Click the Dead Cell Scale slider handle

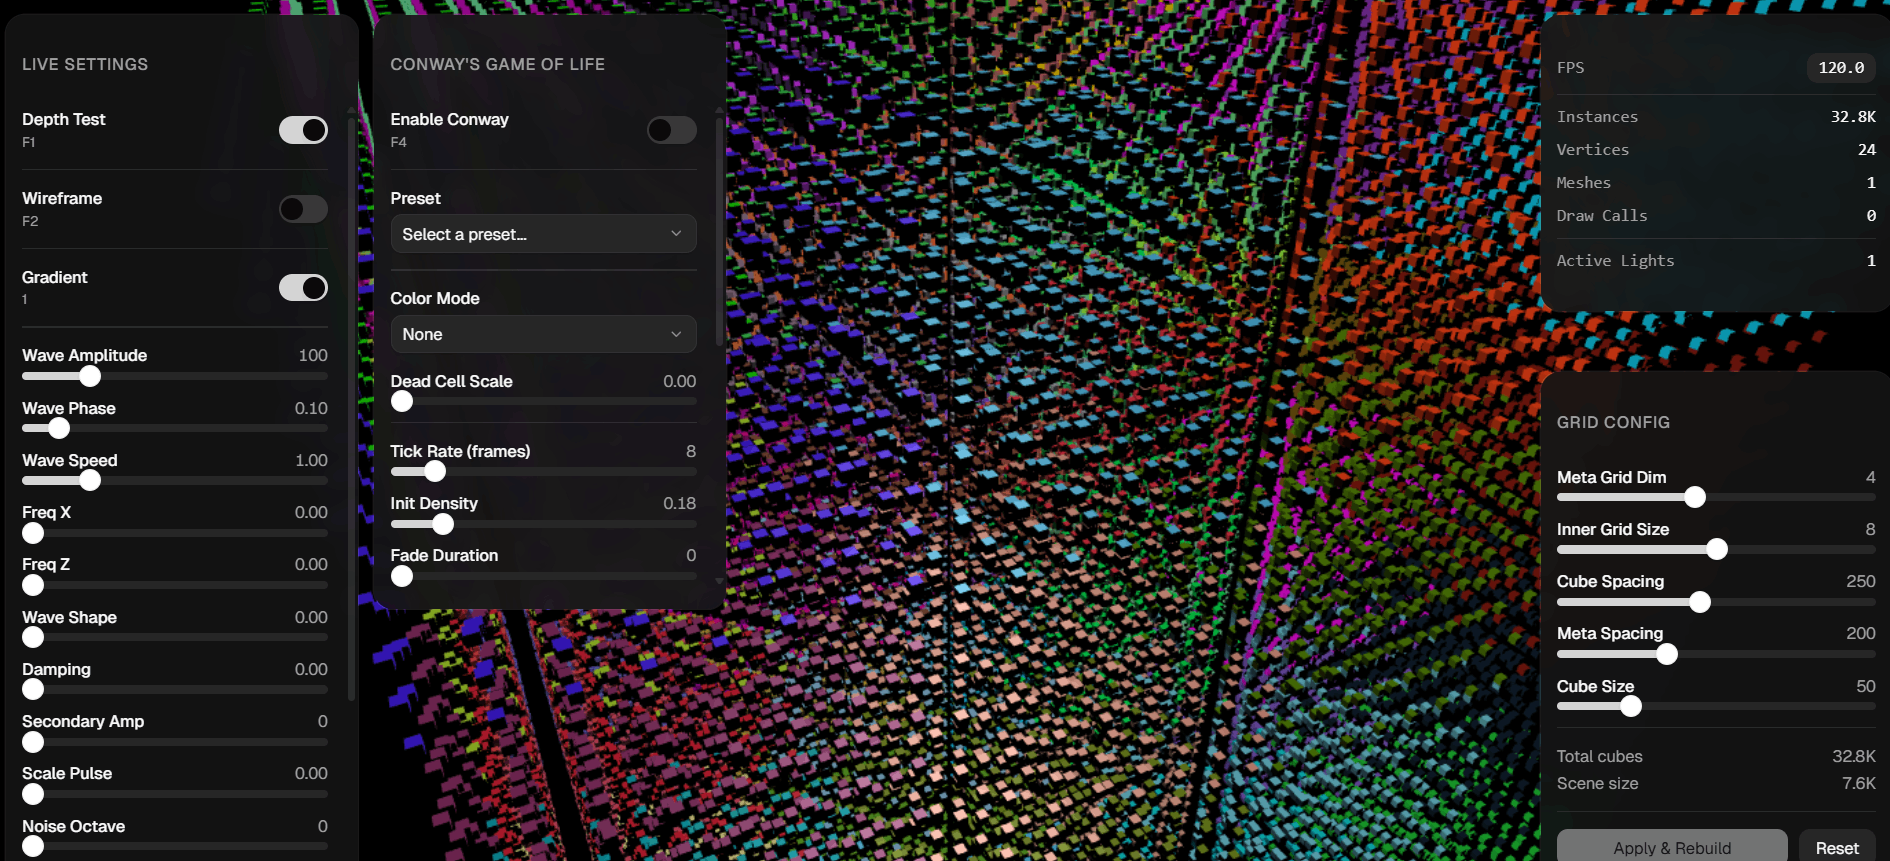[402, 401]
